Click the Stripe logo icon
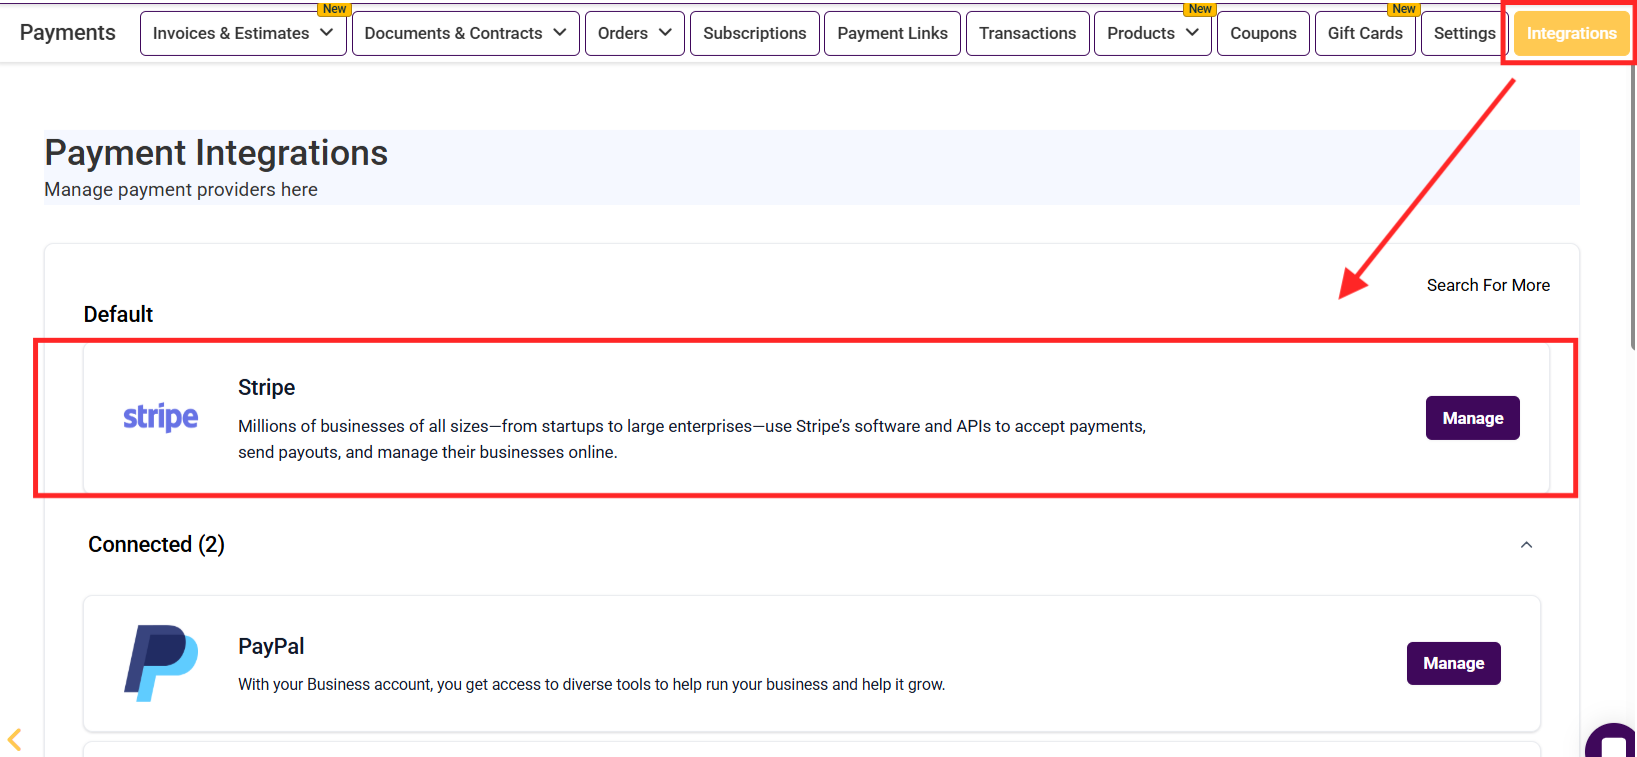 point(160,417)
